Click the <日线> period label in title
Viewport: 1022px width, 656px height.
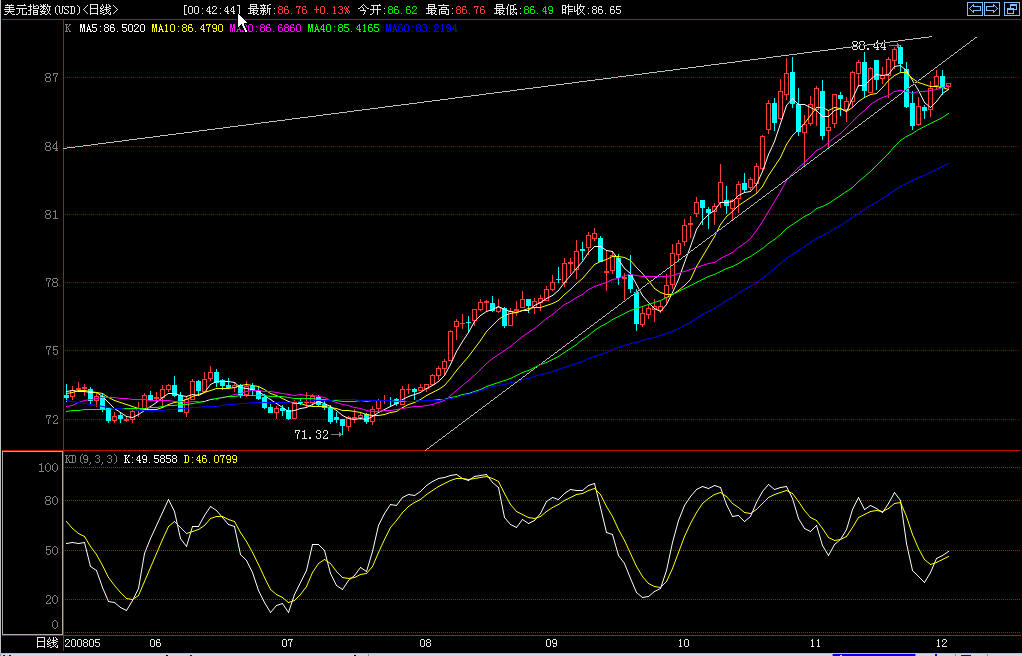click(101, 10)
